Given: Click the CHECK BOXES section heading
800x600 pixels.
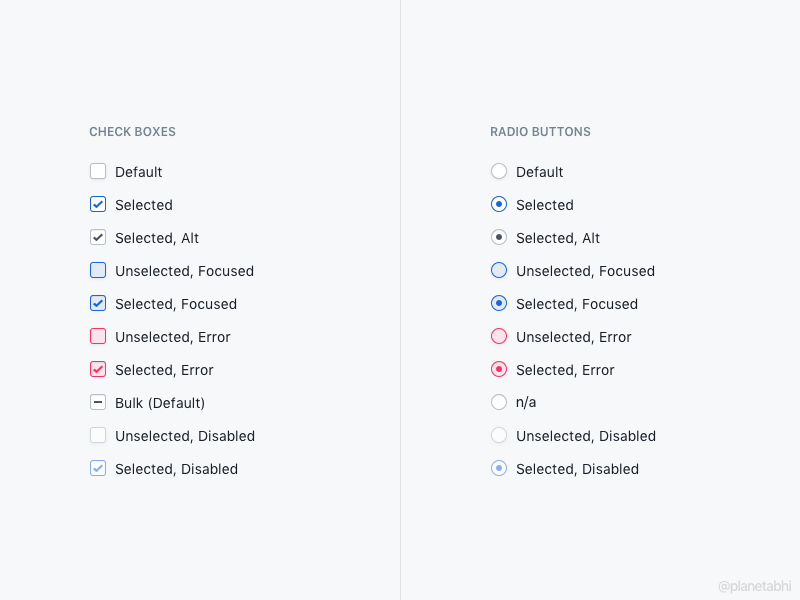Looking at the screenshot, I should (132, 131).
